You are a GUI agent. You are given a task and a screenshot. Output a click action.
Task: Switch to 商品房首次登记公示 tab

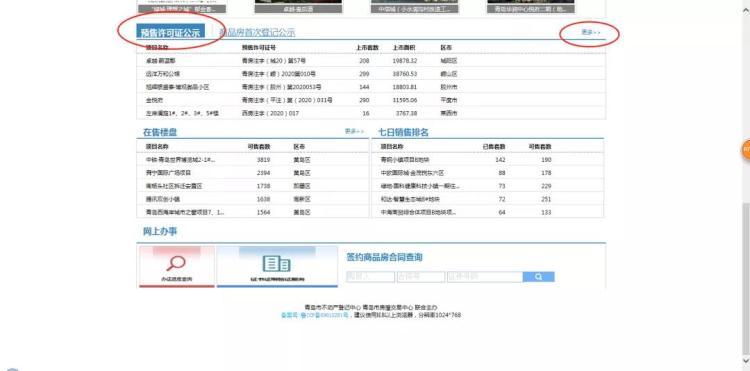pyautogui.click(x=257, y=33)
